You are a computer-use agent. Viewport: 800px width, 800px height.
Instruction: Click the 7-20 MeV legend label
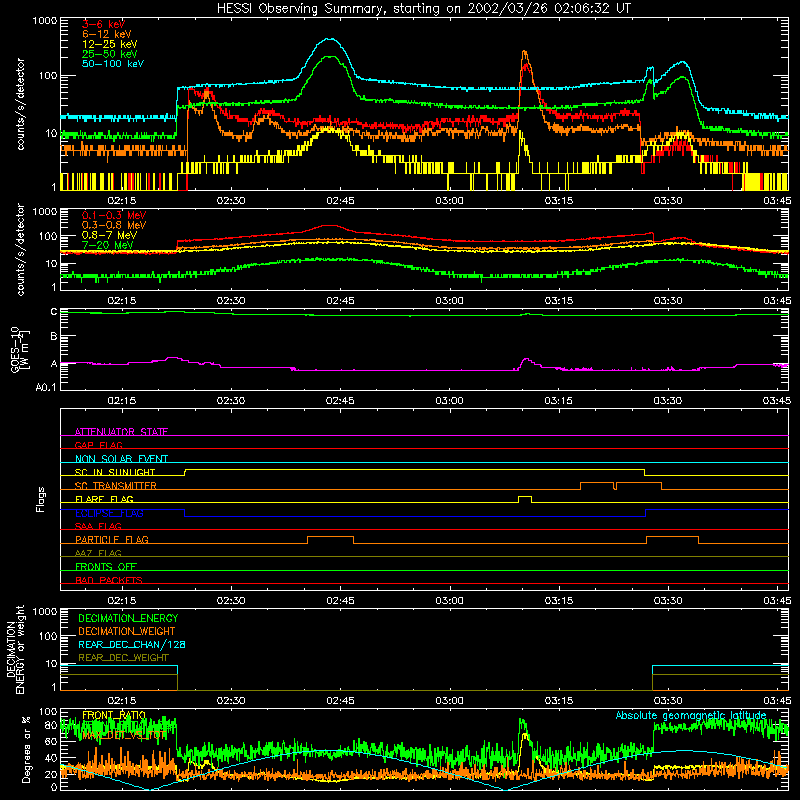(x=108, y=245)
